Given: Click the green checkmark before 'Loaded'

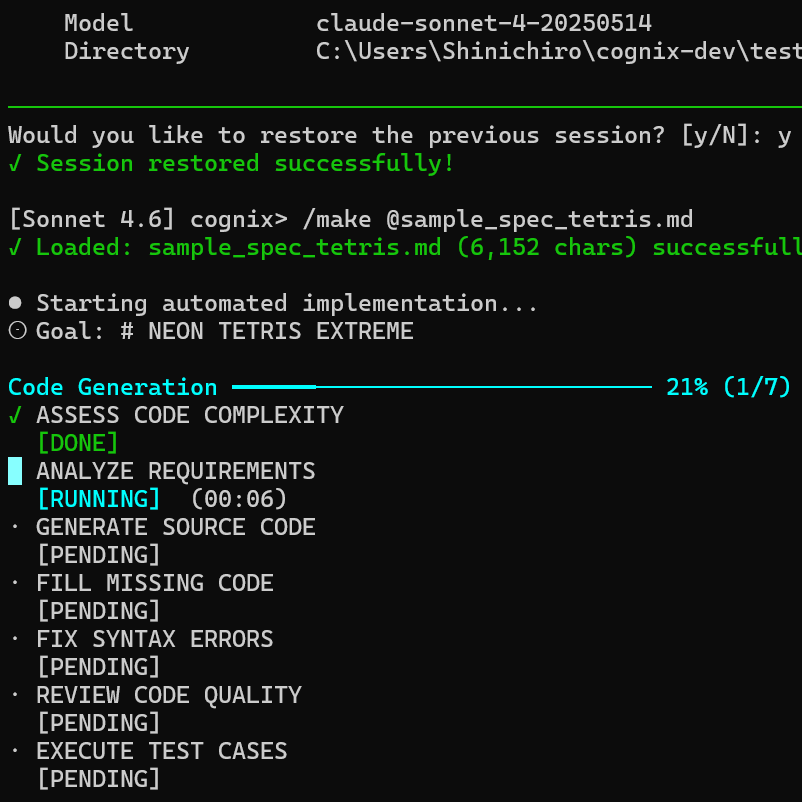Looking at the screenshot, I should [15, 248].
